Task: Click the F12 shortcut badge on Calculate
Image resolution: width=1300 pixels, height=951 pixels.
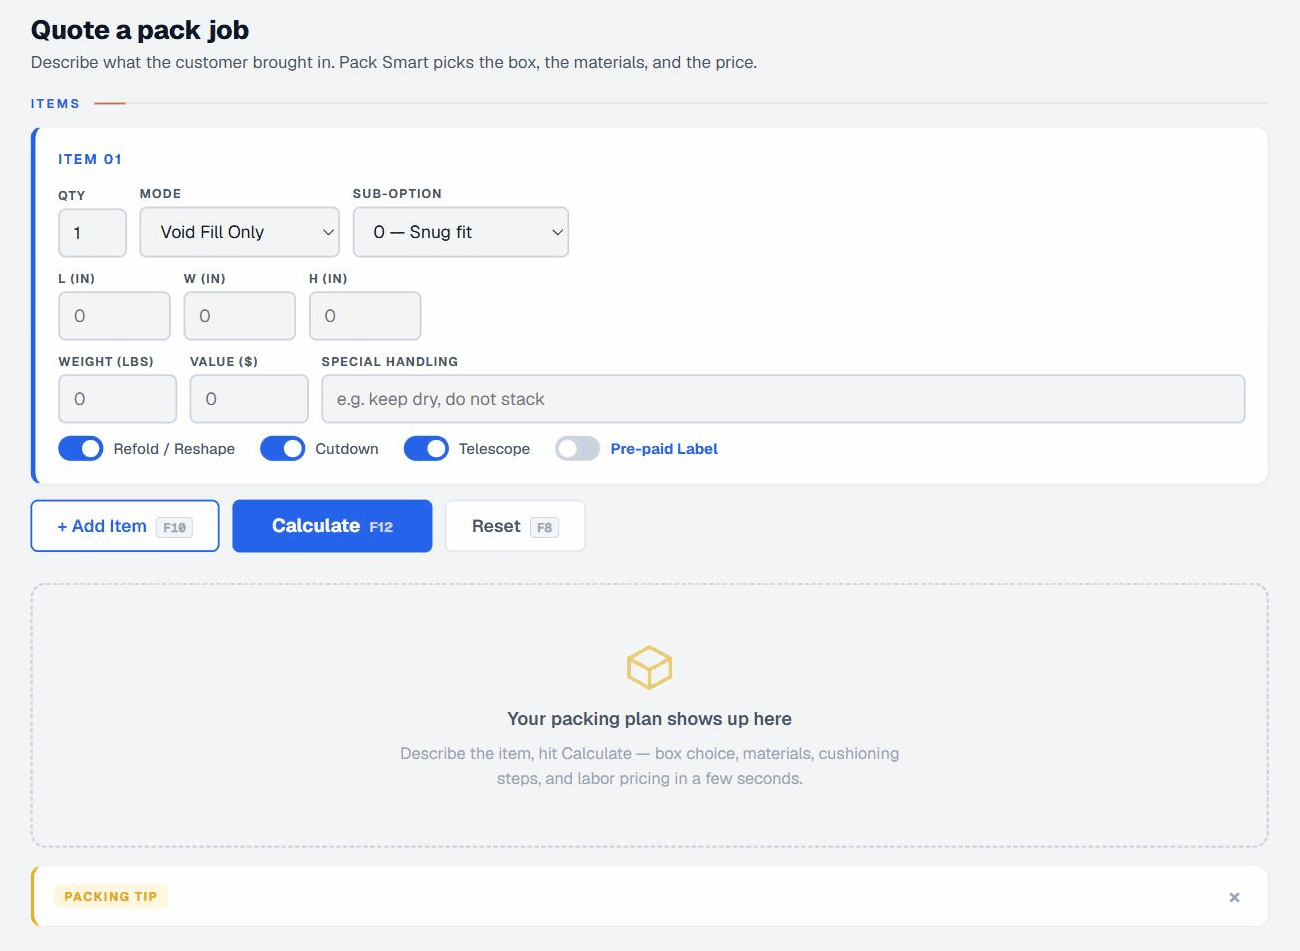Action: (x=381, y=527)
